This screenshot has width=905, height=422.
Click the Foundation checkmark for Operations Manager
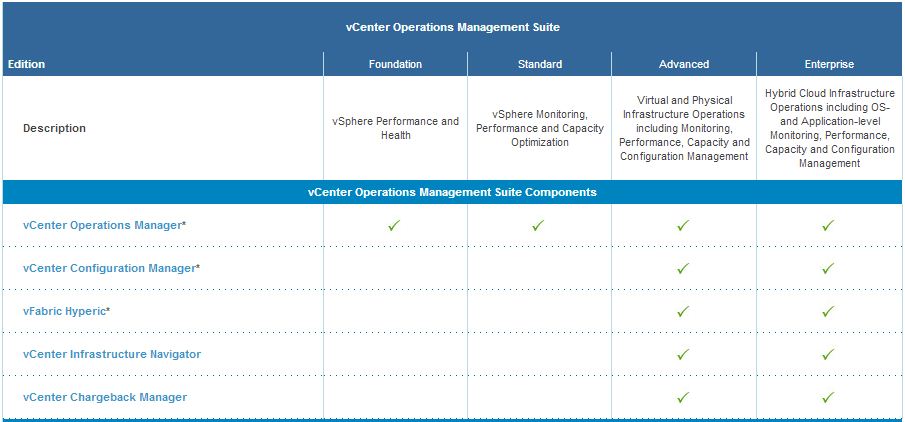point(394,226)
